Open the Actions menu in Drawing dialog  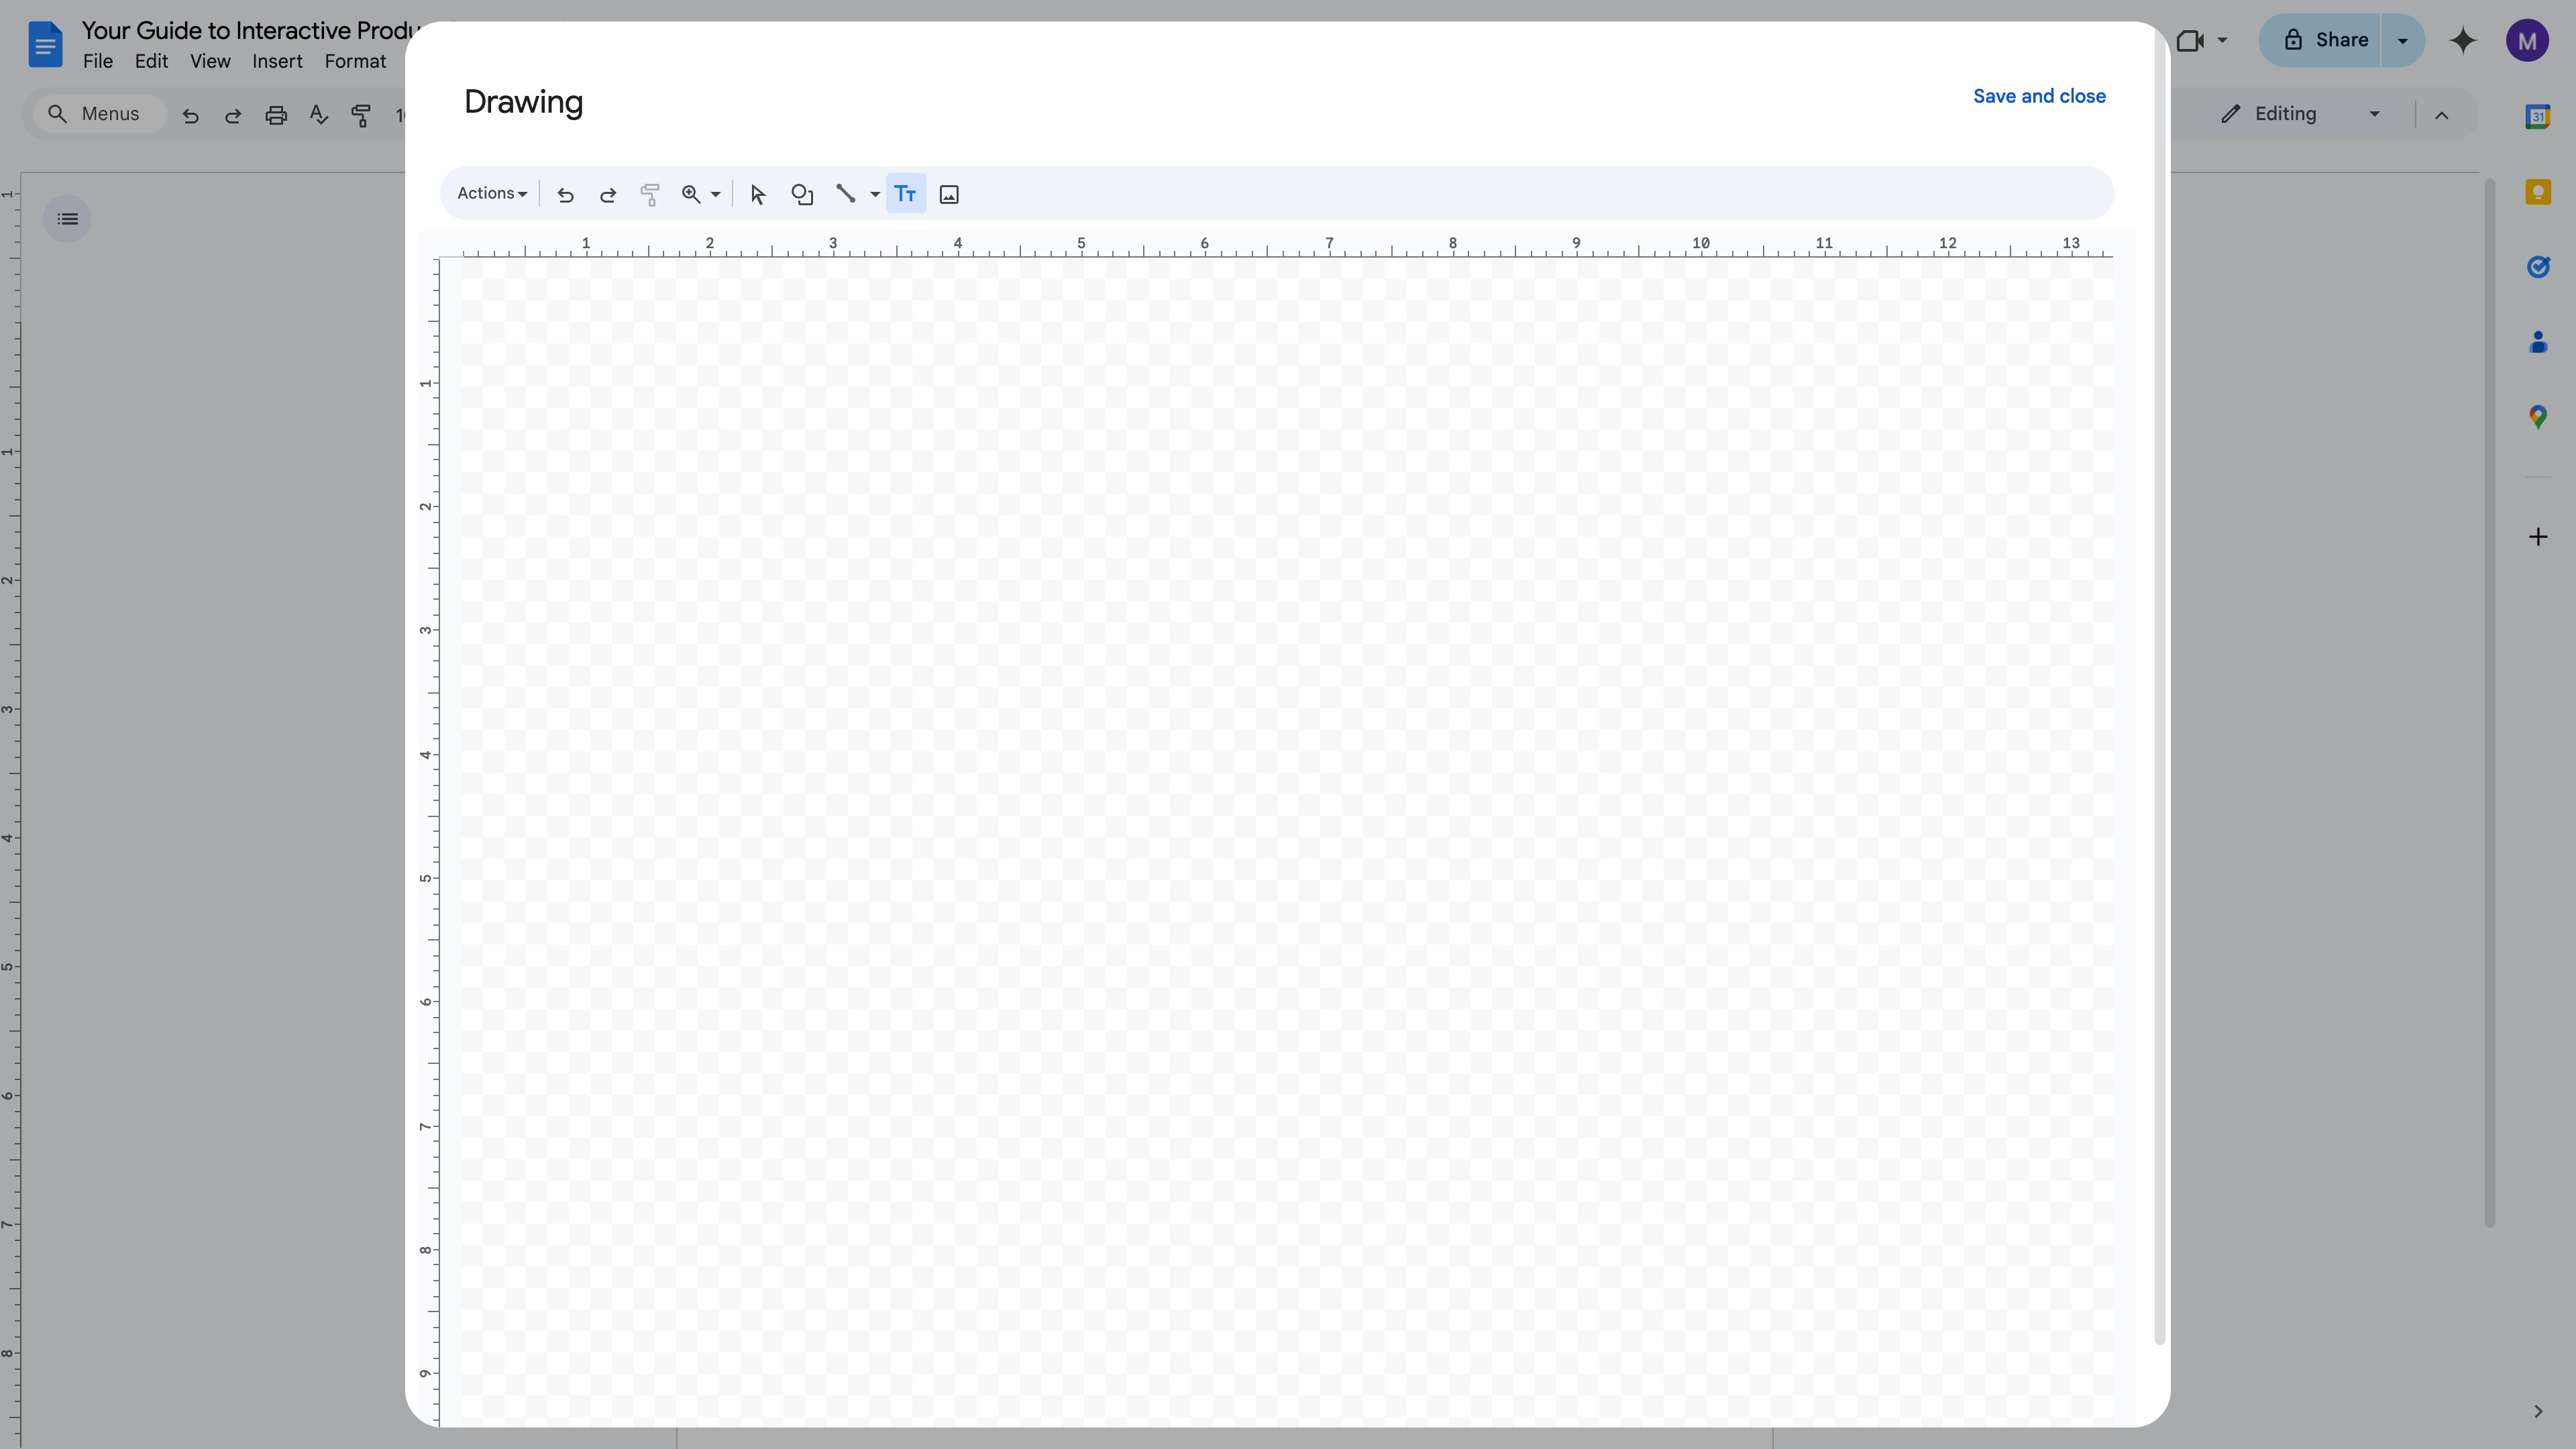(x=491, y=194)
